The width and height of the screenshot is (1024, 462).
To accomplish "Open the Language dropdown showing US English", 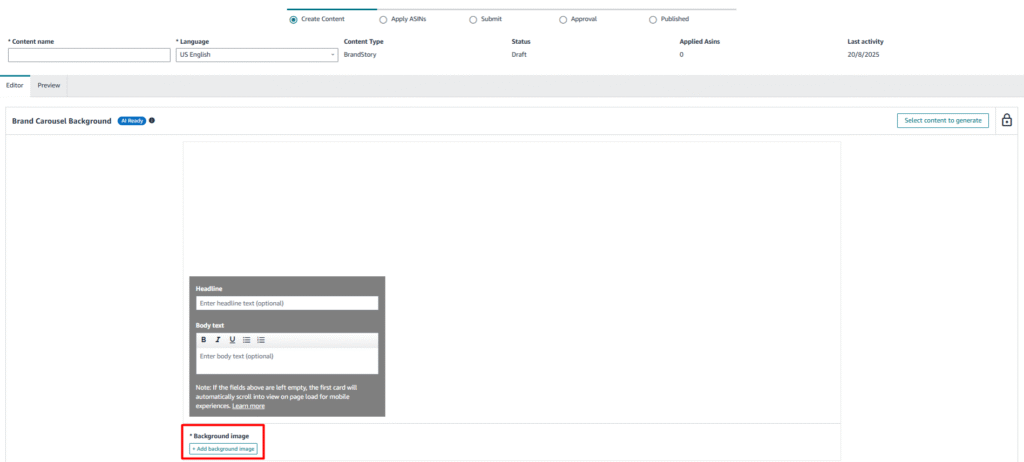I will [257, 55].
